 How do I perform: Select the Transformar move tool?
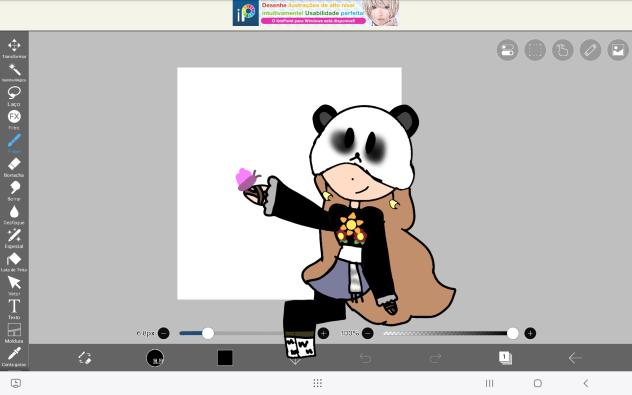pos(14,48)
